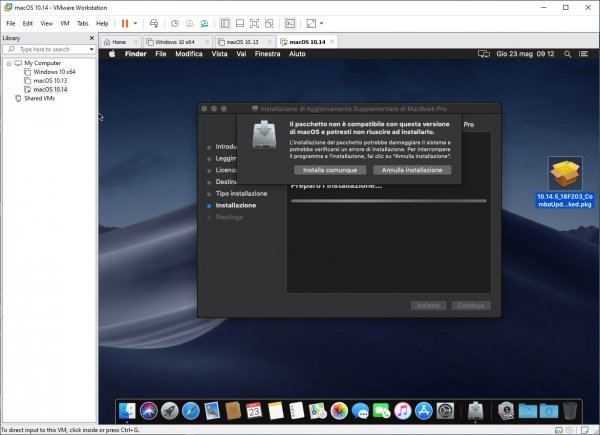The width and height of the screenshot is (600, 435).
Task: Open Trash in the macOS dock
Action: tap(569, 410)
